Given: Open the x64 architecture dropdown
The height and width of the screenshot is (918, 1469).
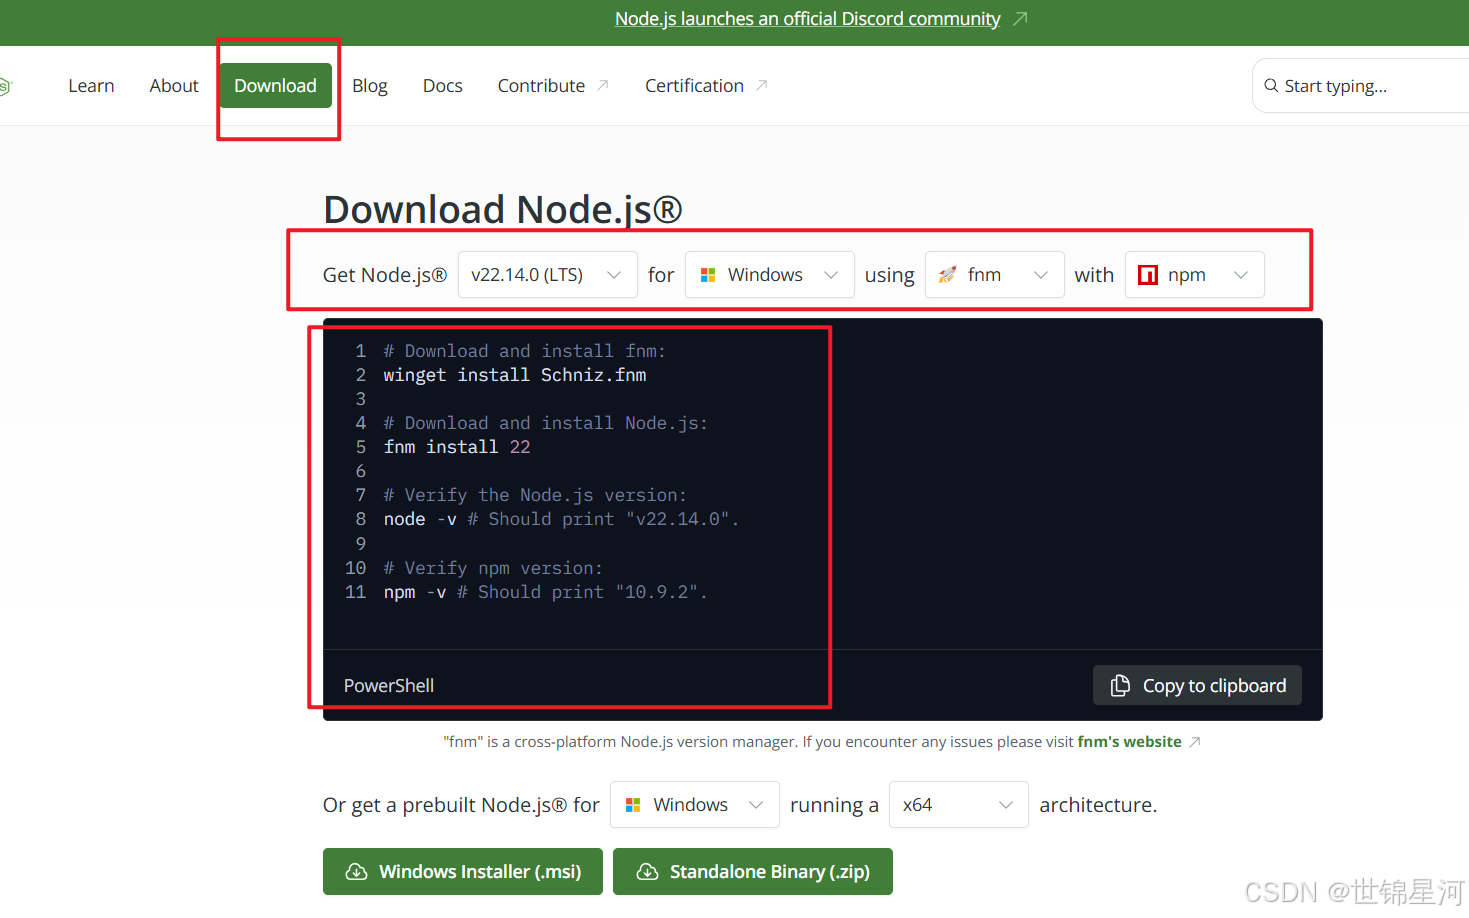Looking at the screenshot, I should 959,805.
